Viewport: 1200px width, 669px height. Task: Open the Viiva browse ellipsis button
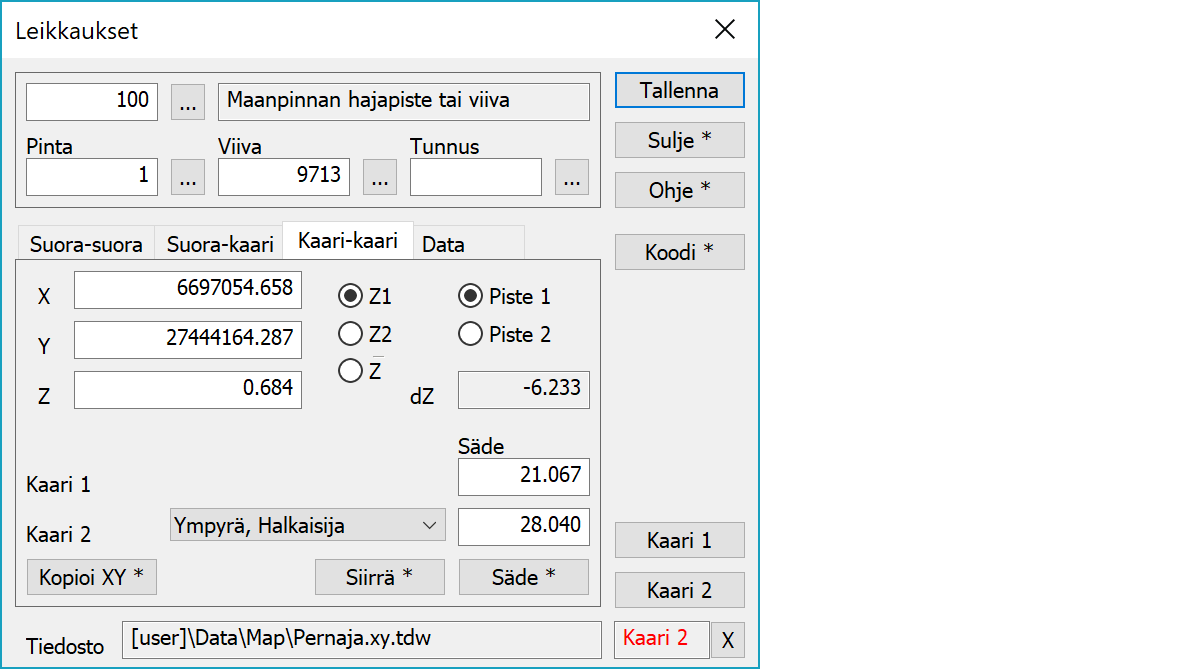click(379, 177)
